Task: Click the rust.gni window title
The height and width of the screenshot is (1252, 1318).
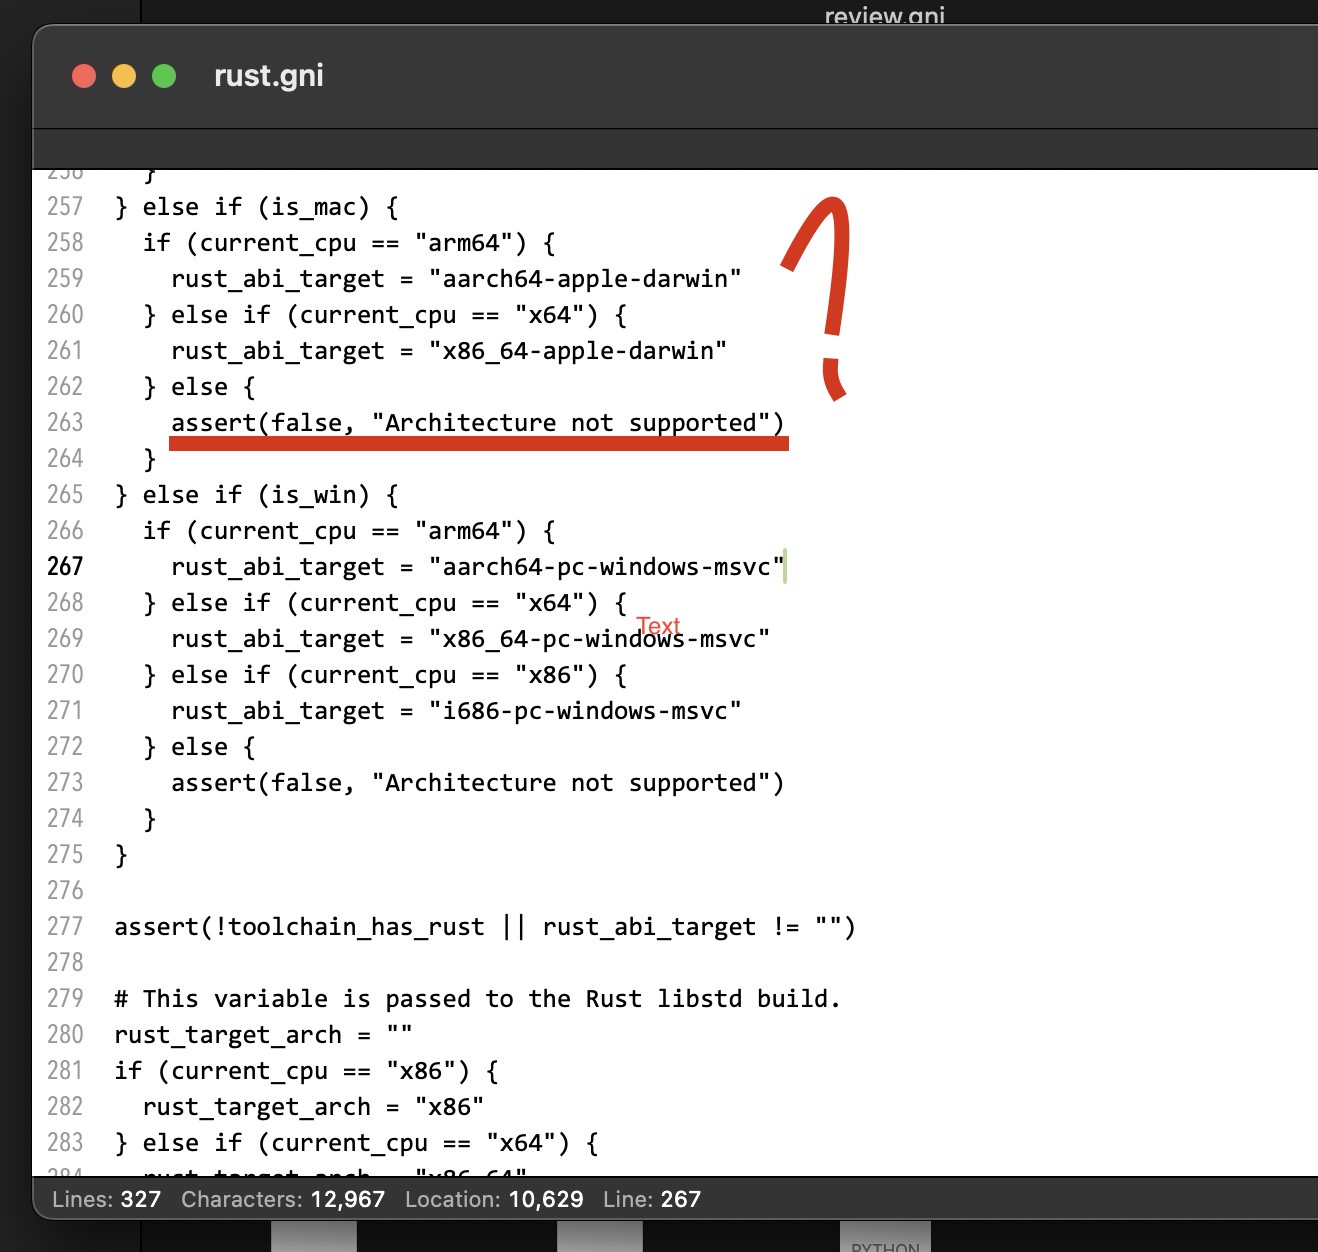Action: pos(267,75)
